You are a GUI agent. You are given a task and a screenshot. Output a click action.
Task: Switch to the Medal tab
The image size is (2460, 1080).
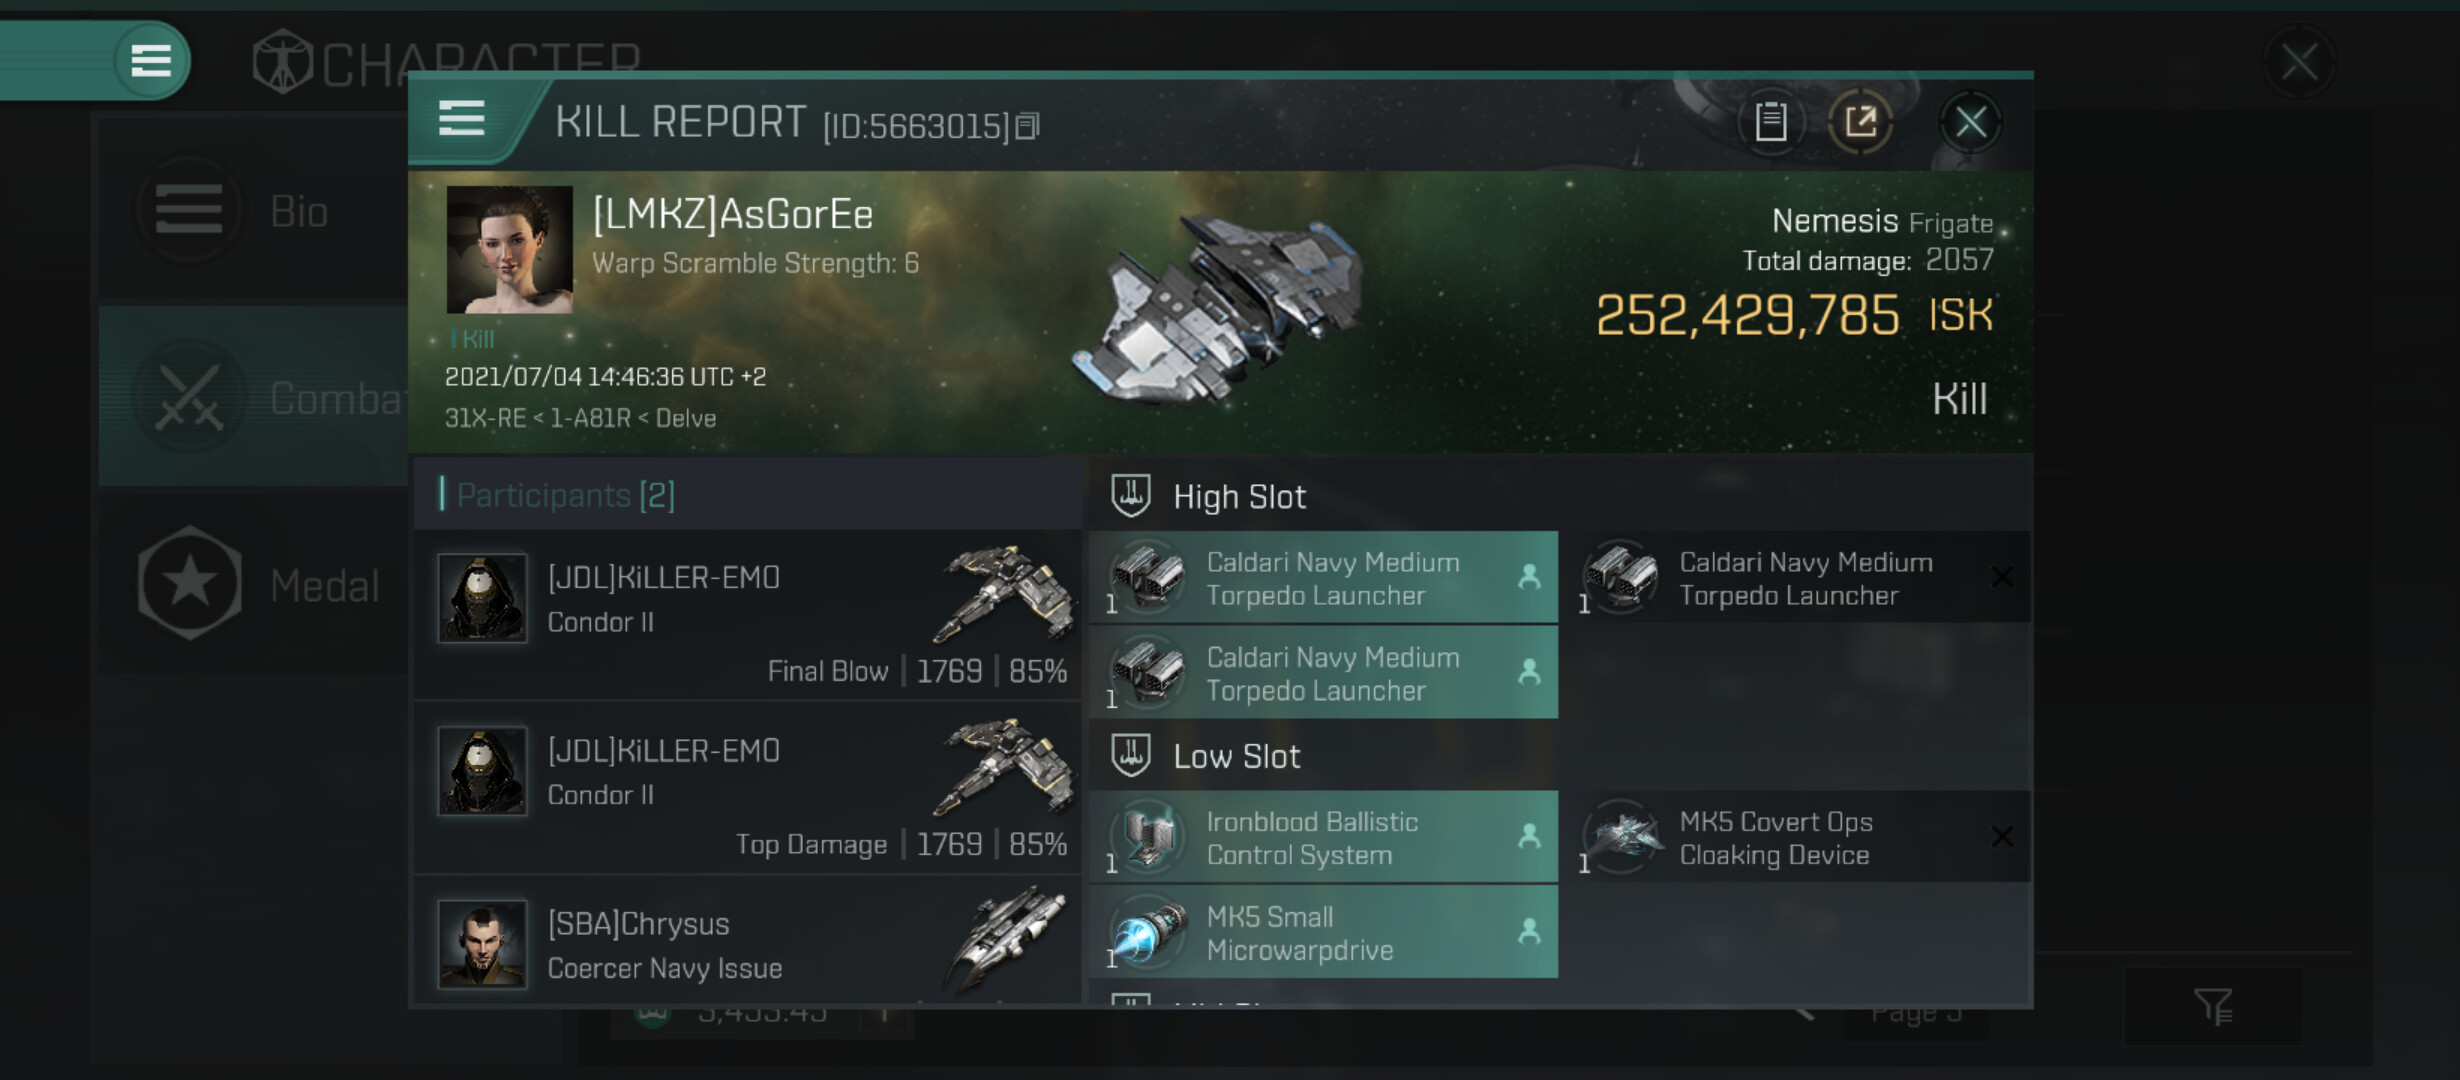tap(253, 585)
